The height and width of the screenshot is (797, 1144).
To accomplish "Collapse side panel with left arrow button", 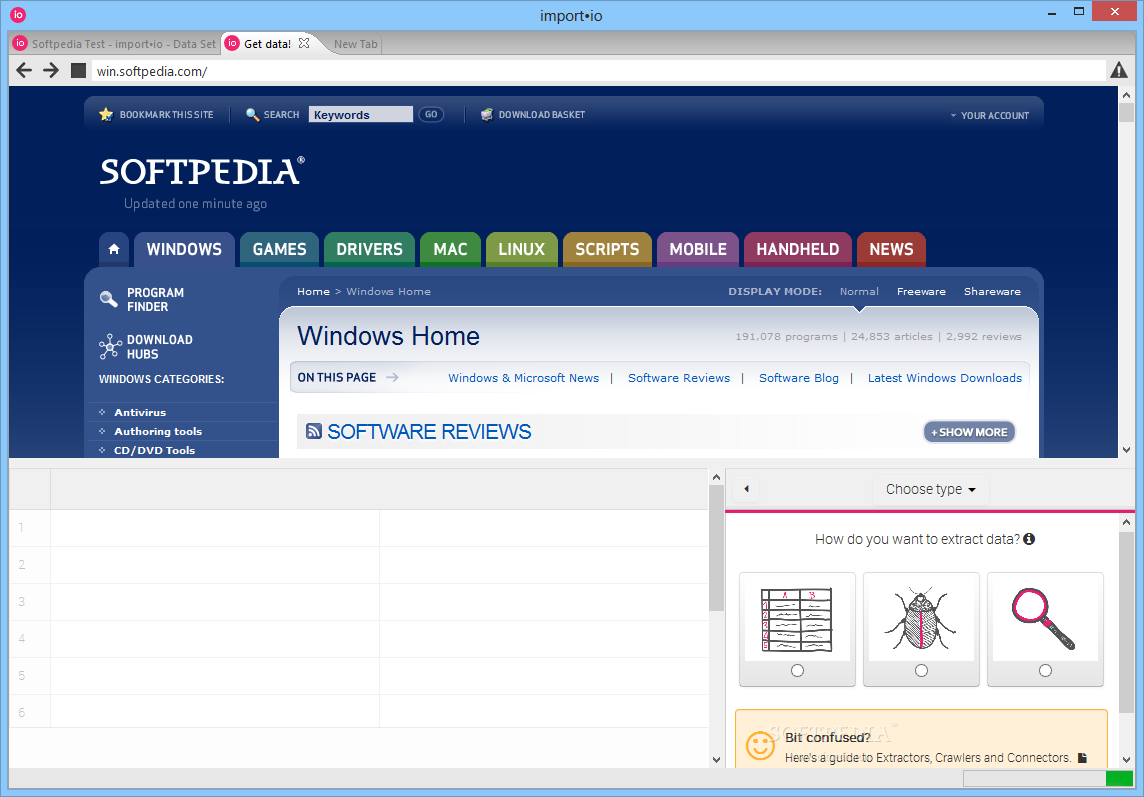I will coord(746,489).
